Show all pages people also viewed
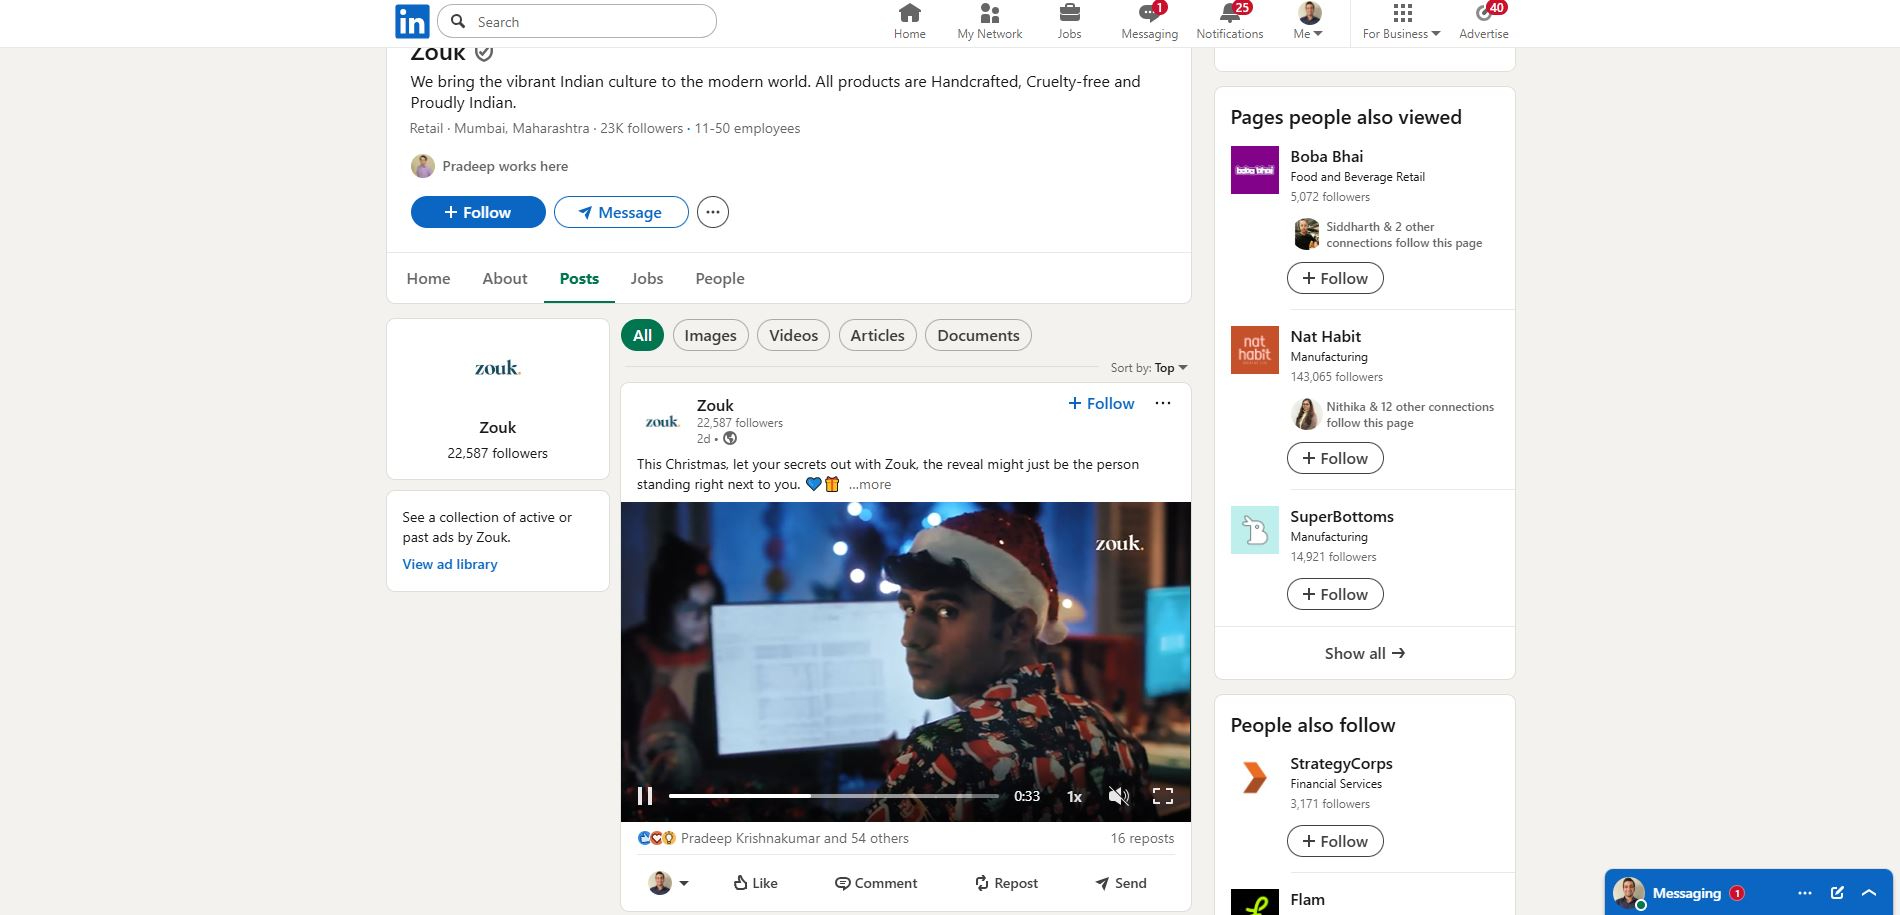The width and height of the screenshot is (1900, 915). (x=1365, y=653)
